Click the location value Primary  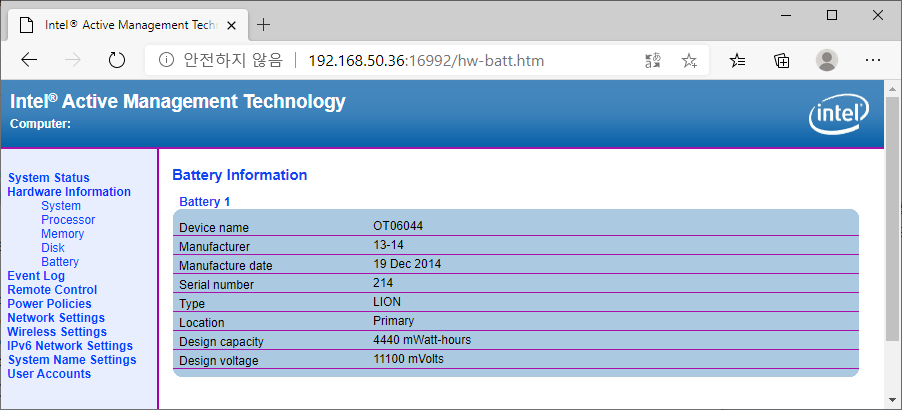(x=393, y=321)
